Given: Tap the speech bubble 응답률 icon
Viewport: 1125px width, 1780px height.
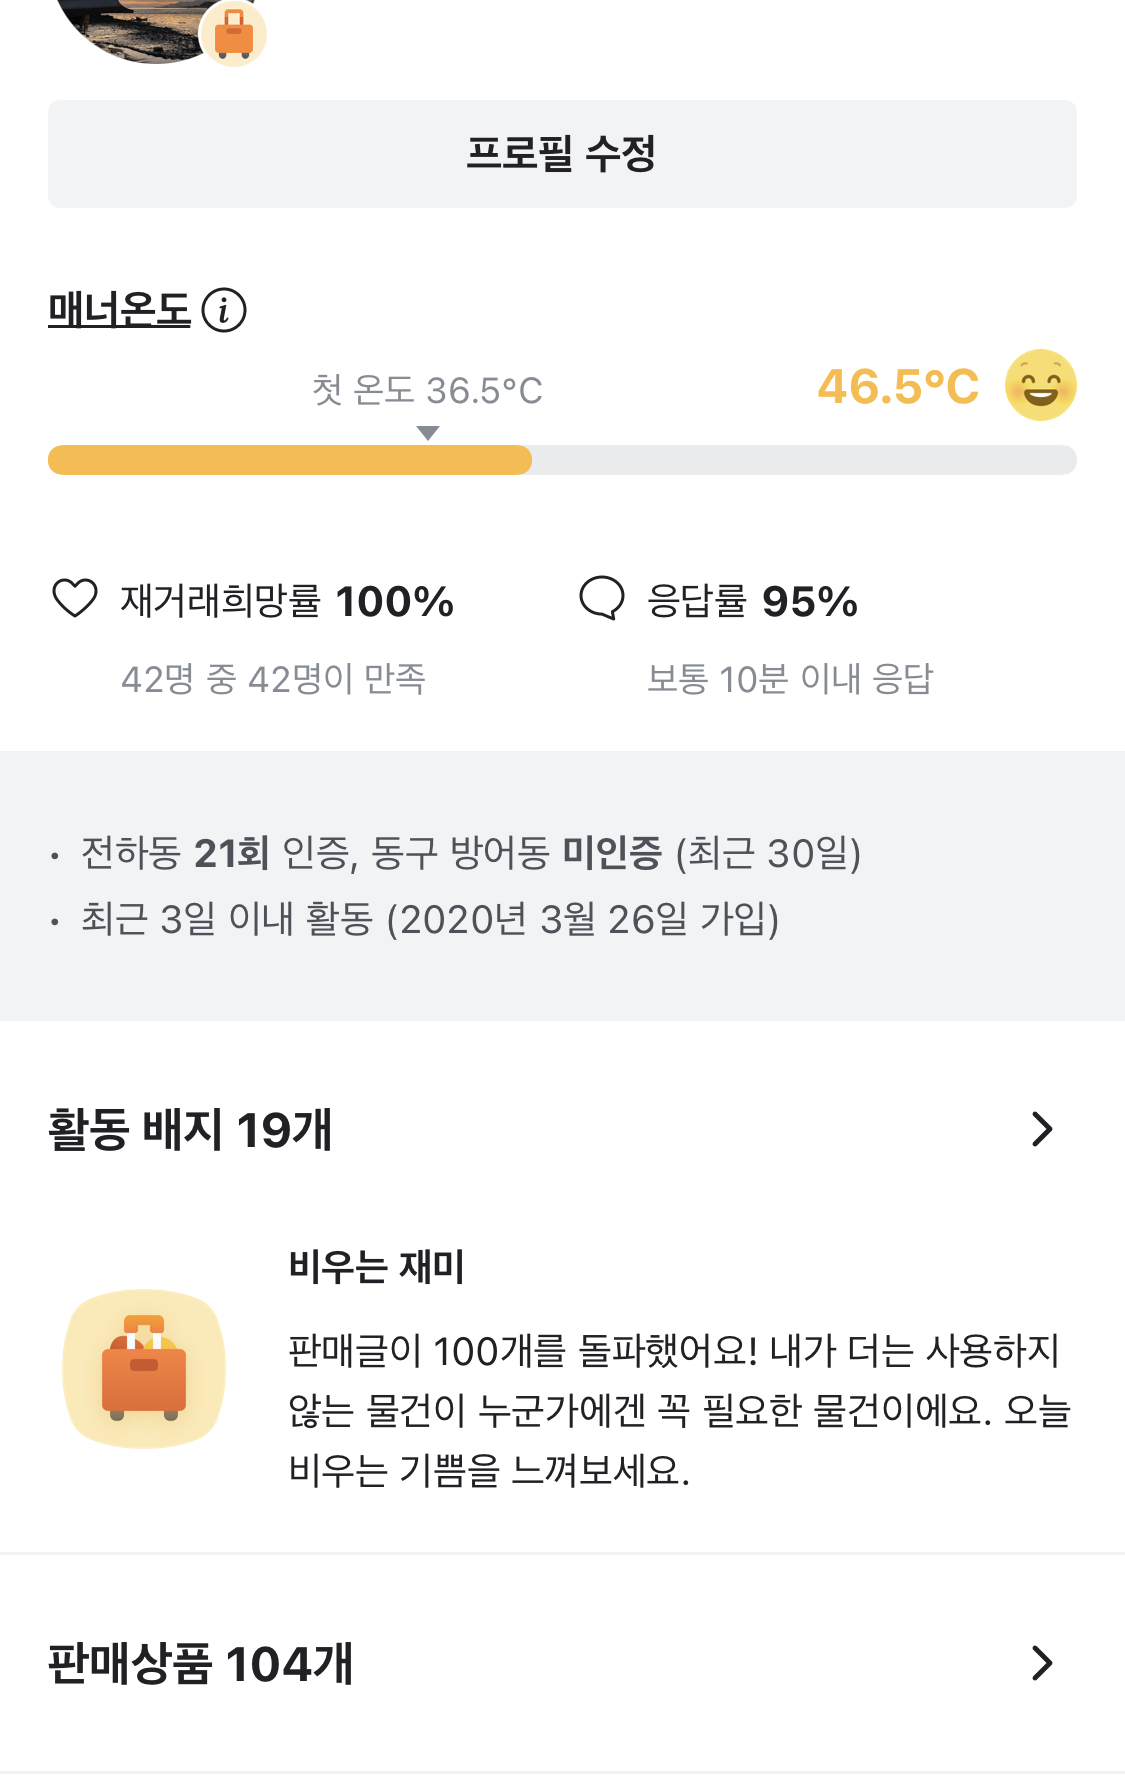Looking at the screenshot, I should point(602,599).
